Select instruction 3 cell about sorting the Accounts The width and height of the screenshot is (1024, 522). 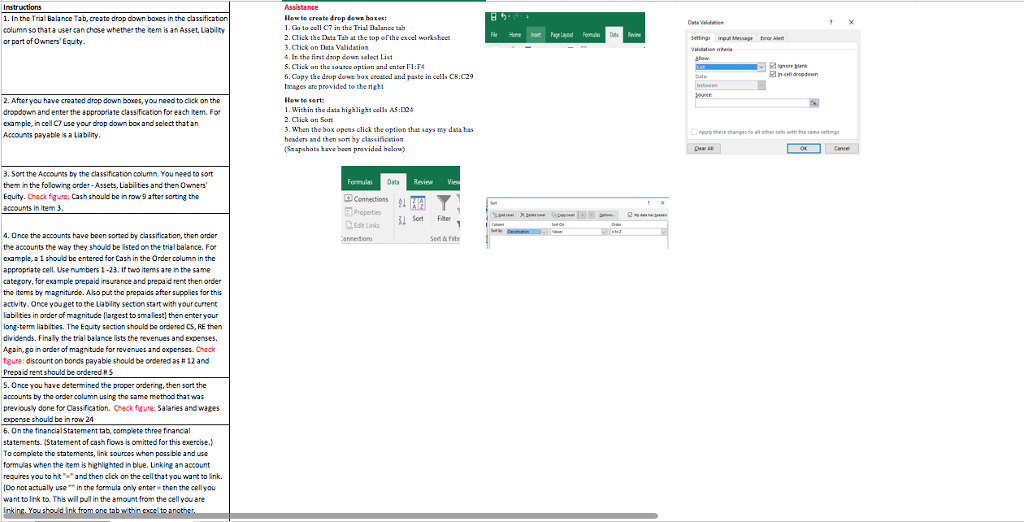pyautogui.click(x=115, y=189)
